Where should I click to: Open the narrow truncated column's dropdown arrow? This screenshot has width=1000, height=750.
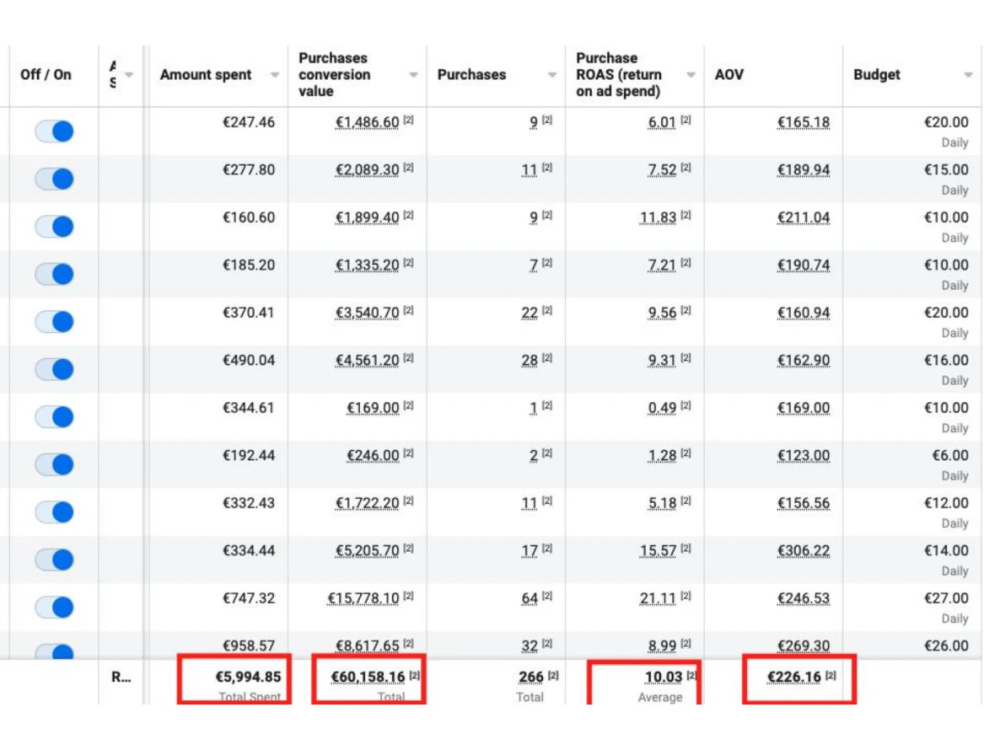click(x=129, y=75)
